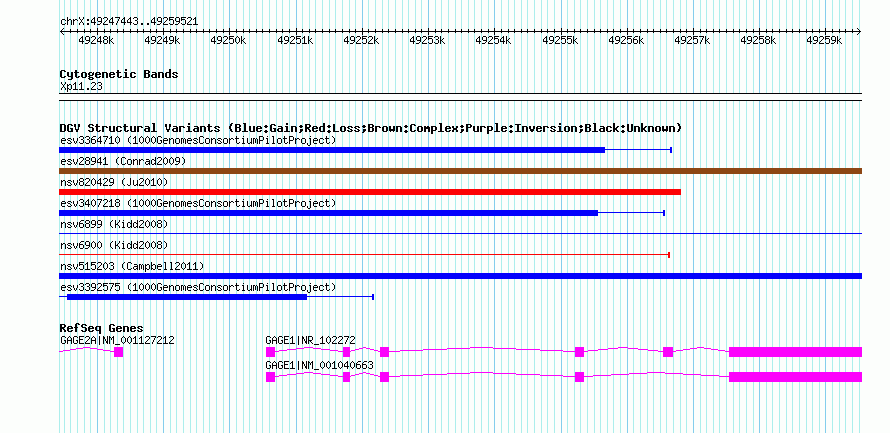The height and width of the screenshot is (433, 890).
Task: Open the nsv515203 (Campbell2011) label
Action: (x=132, y=266)
